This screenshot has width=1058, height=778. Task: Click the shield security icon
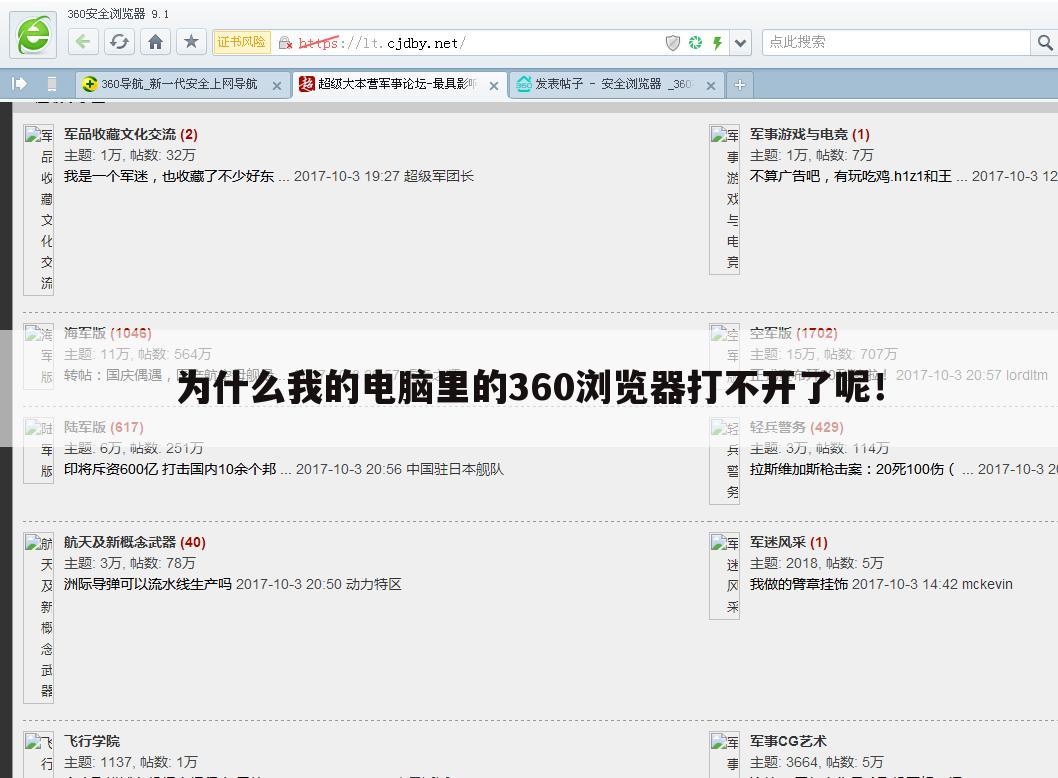coord(673,43)
